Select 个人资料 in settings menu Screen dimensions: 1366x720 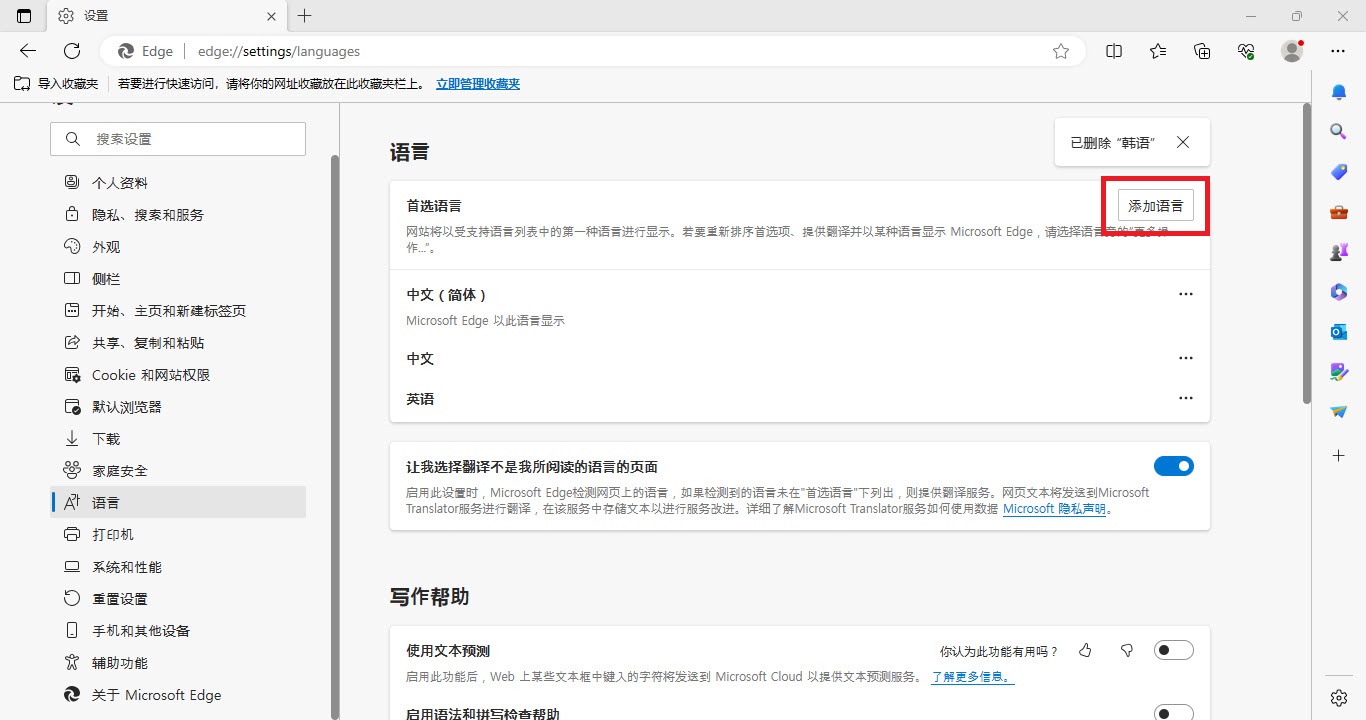coord(178,183)
